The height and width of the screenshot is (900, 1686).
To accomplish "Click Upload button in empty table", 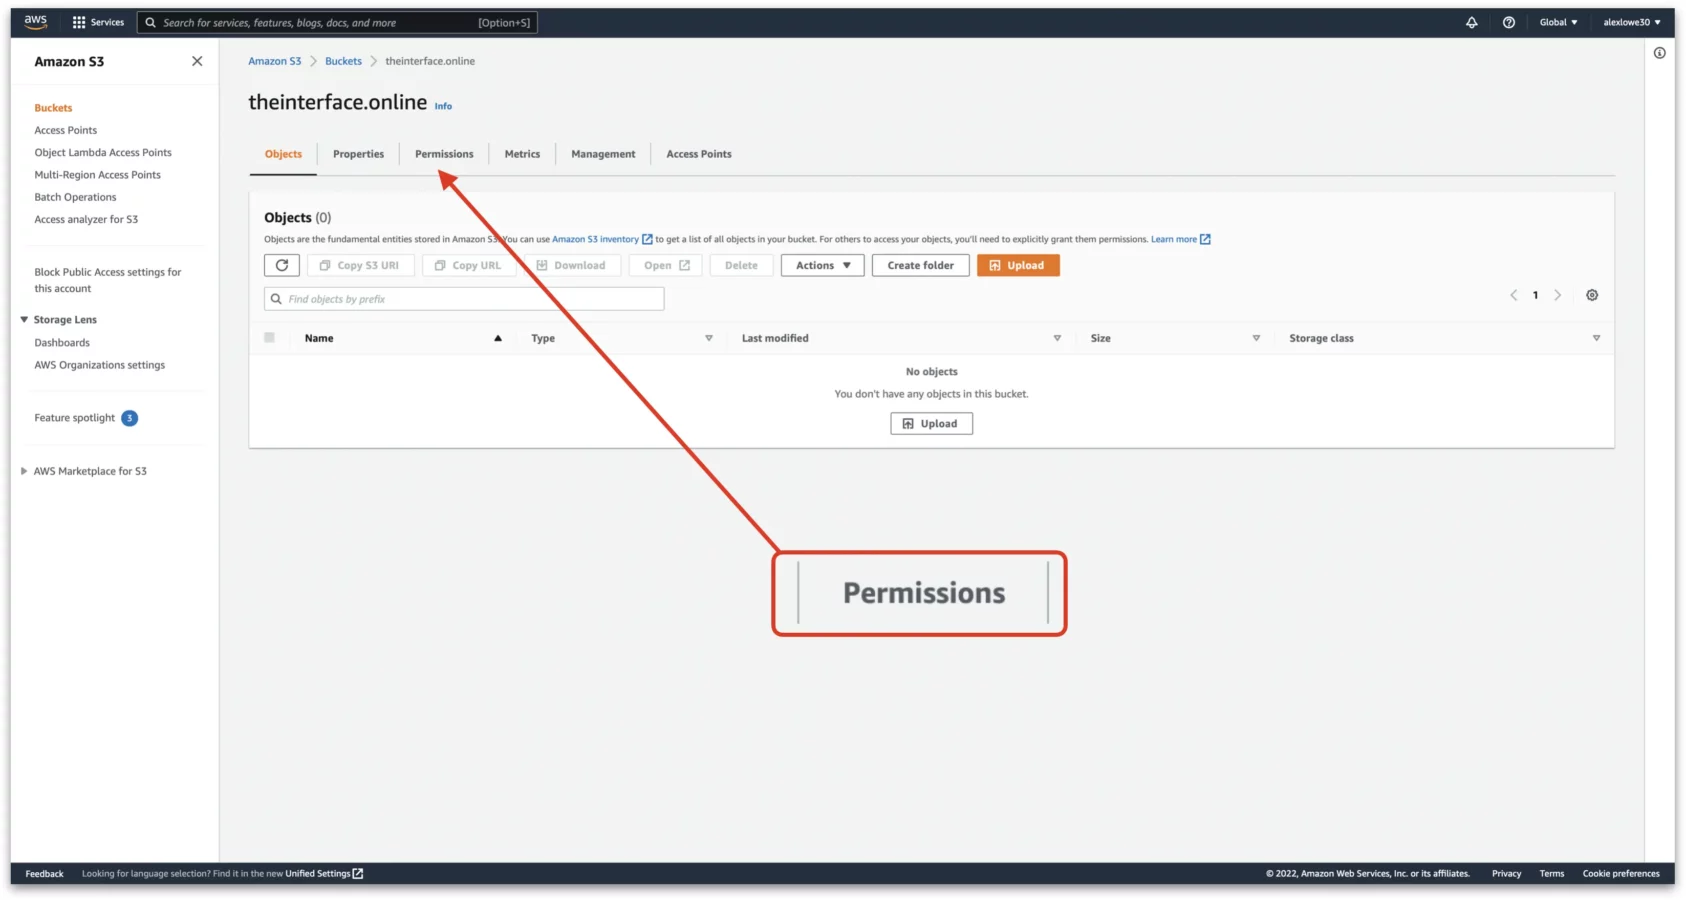I will 931,423.
